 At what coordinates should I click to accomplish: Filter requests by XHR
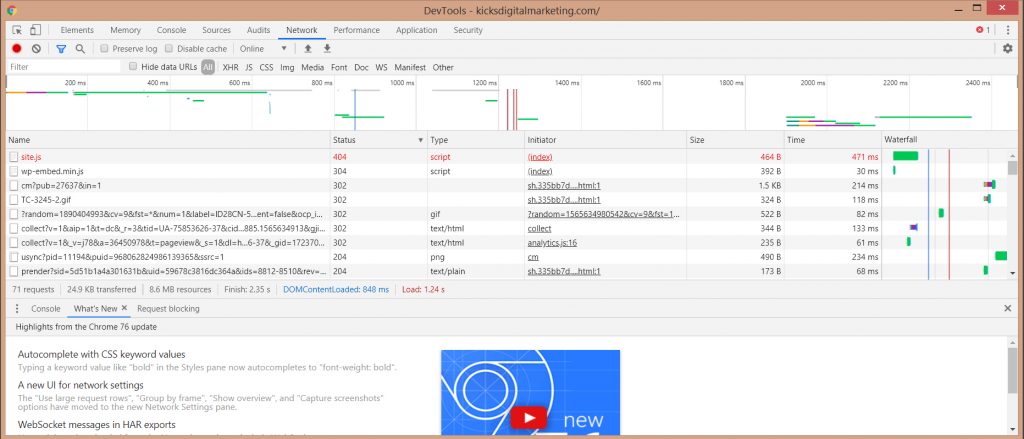pyautogui.click(x=231, y=67)
